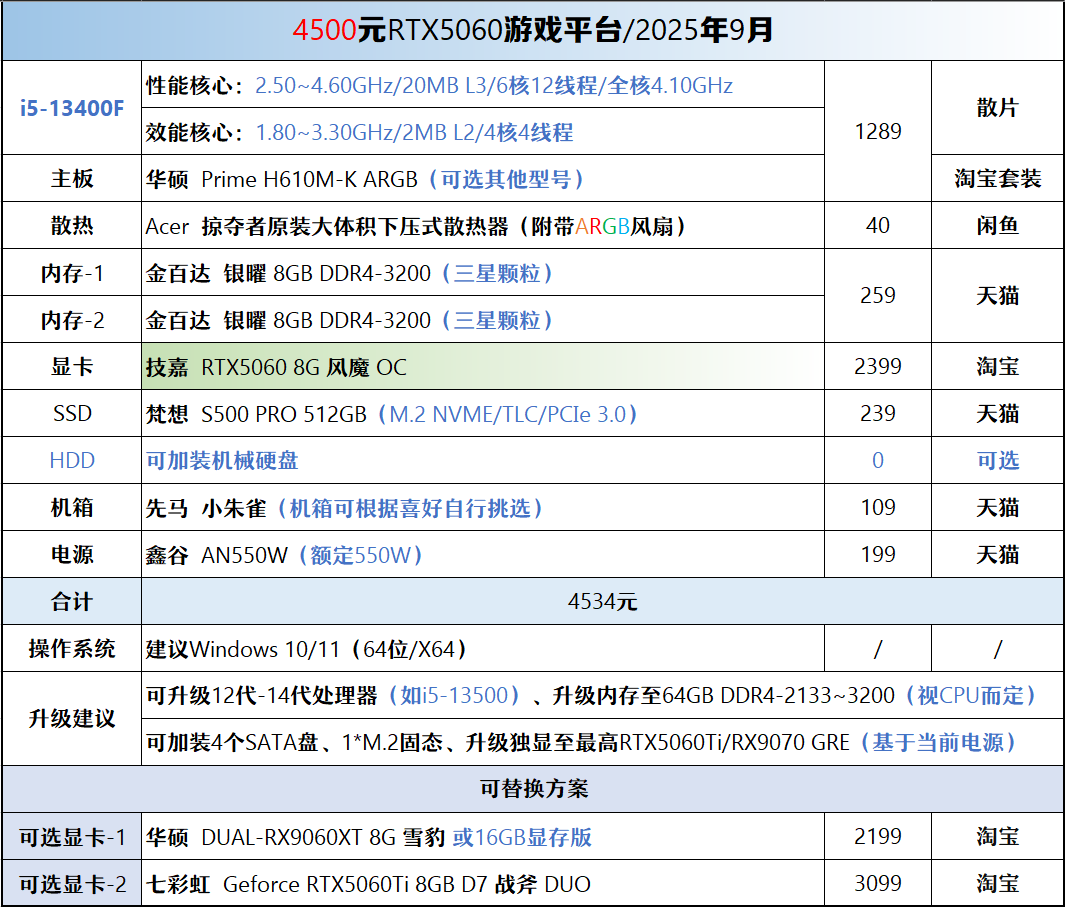Select "华硕 DUAL-RX9060XT 8G 雪豹" cell

coord(483,837)
